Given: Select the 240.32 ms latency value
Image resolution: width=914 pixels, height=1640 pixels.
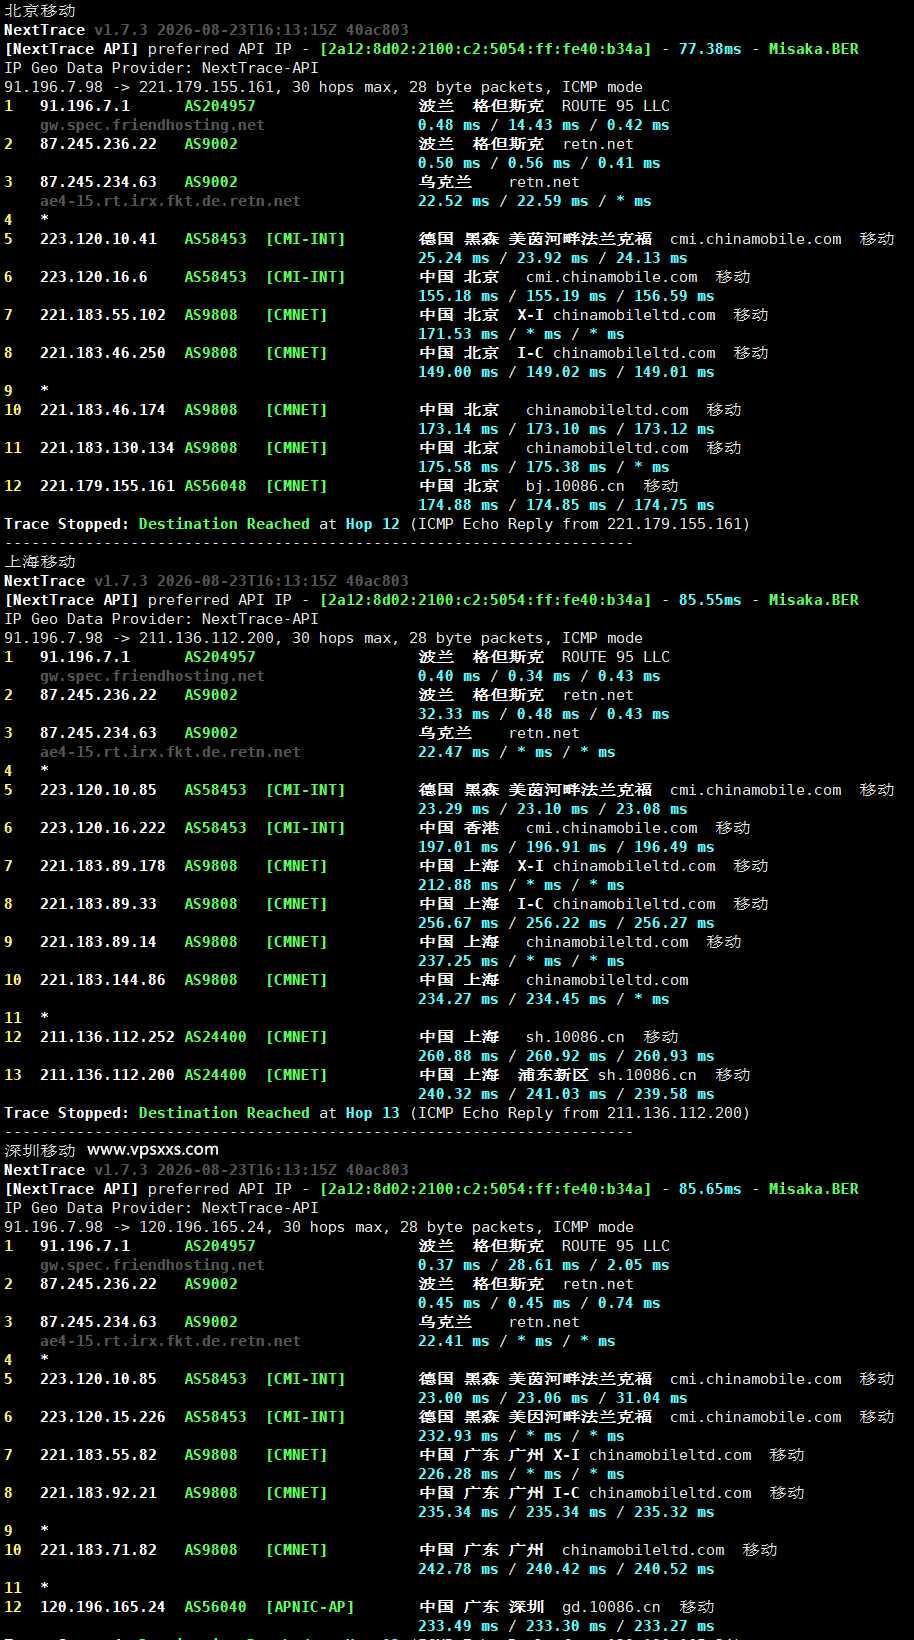Looking at the screenshot, I should pyautogui.click(x=458, y=1093).
